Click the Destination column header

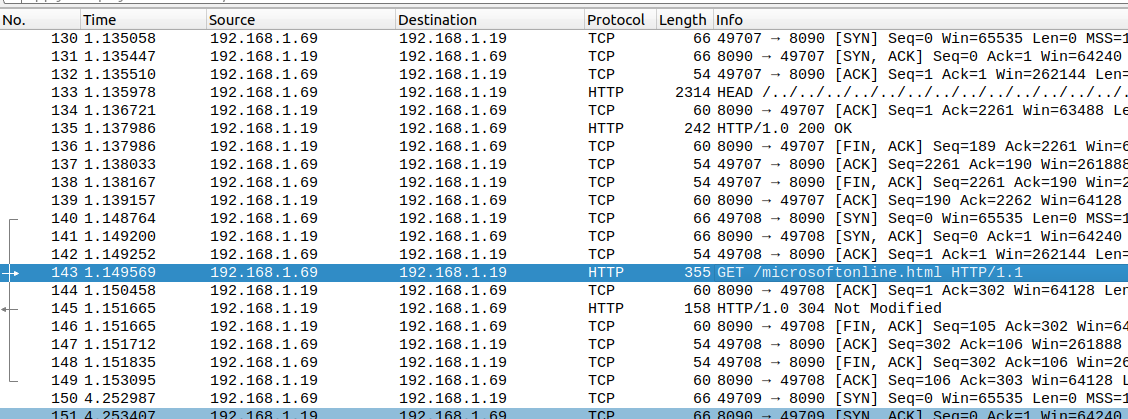[x=488, y=20]
